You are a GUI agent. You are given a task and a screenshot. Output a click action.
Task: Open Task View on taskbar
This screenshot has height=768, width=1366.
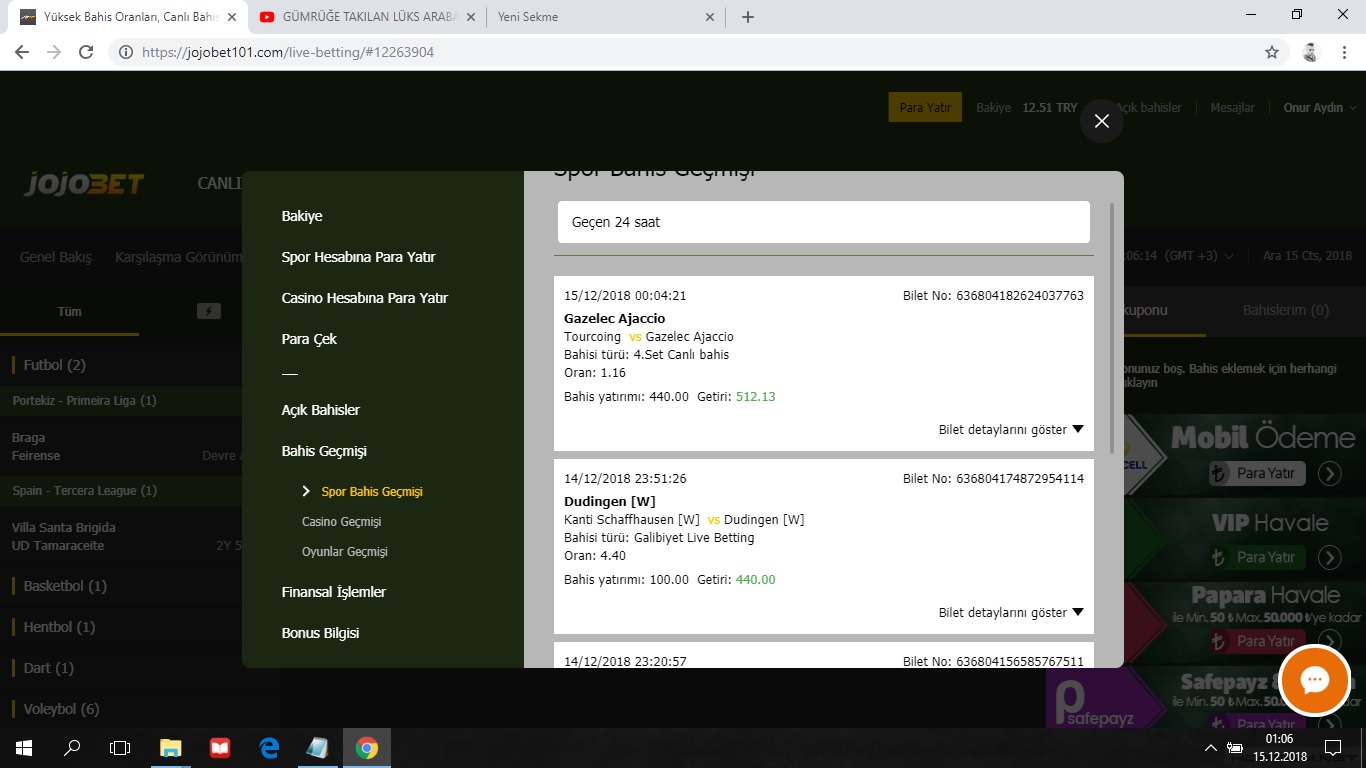120,747
